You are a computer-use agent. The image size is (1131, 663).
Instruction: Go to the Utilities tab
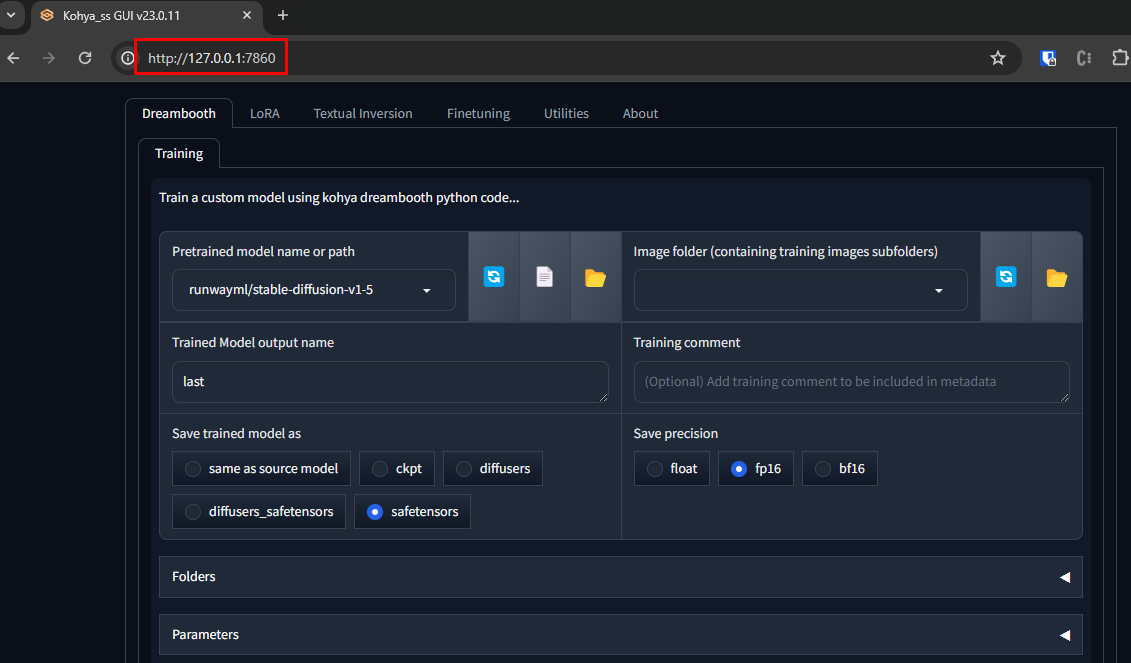point(566,114)
